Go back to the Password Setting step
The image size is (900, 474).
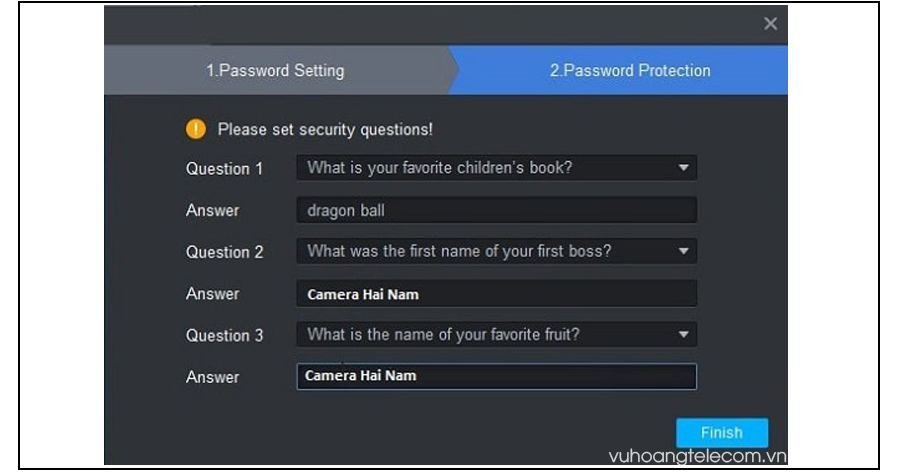[x=275, y=70]
